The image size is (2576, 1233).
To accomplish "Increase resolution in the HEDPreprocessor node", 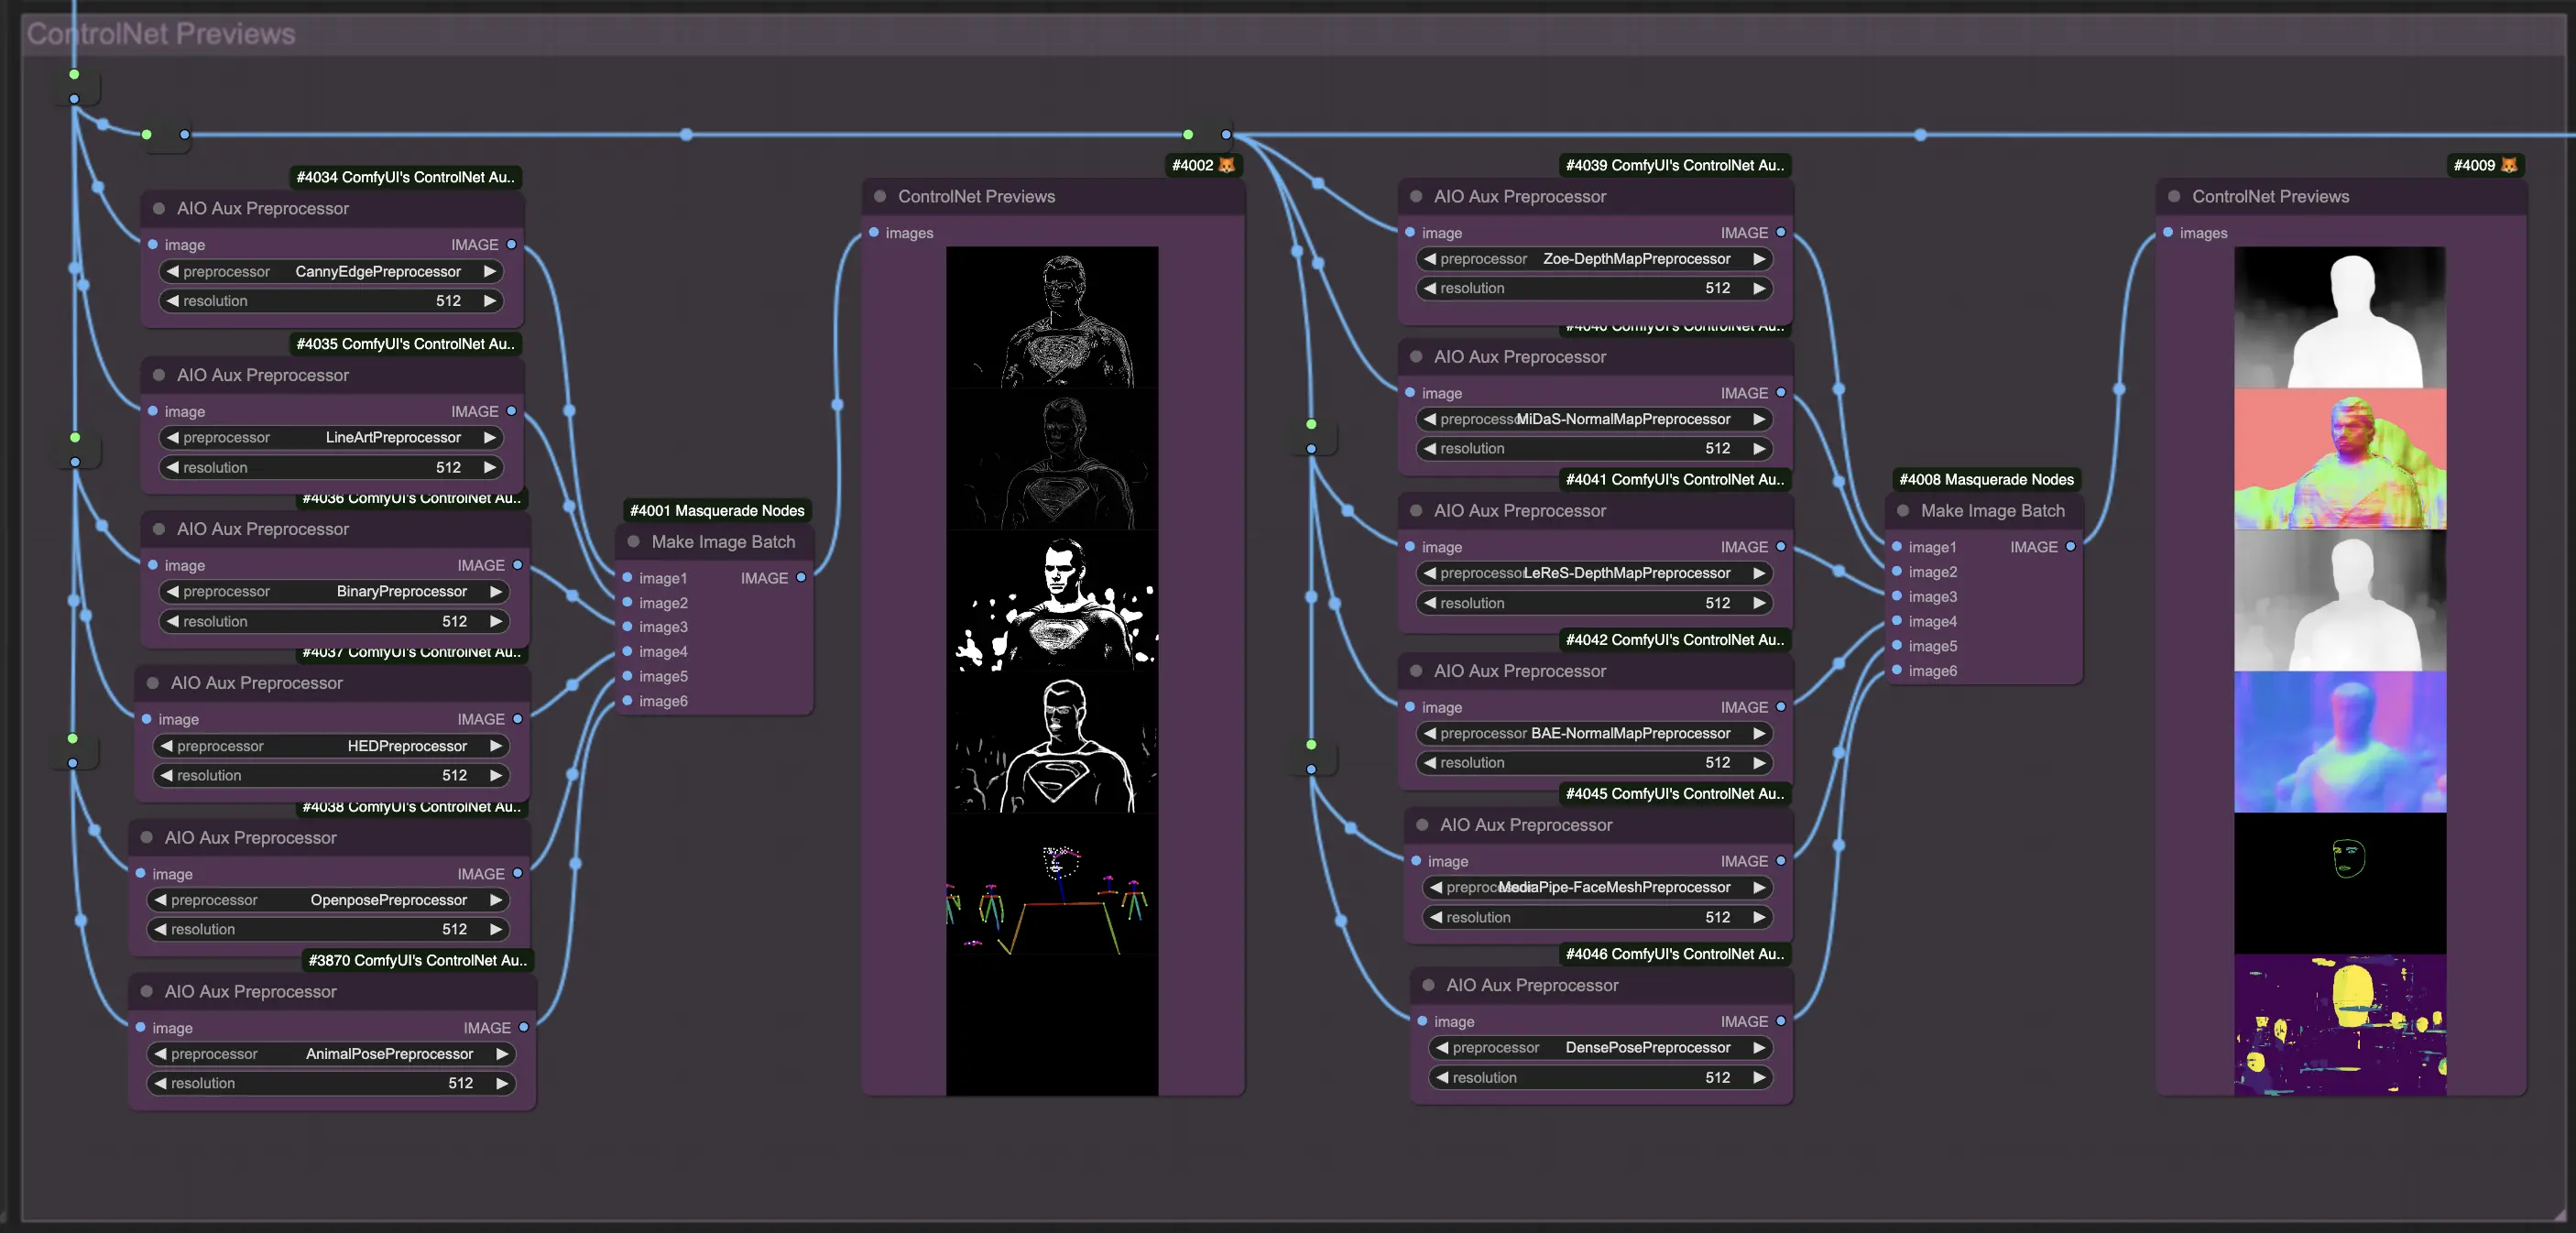I will (x=496, y=775).
